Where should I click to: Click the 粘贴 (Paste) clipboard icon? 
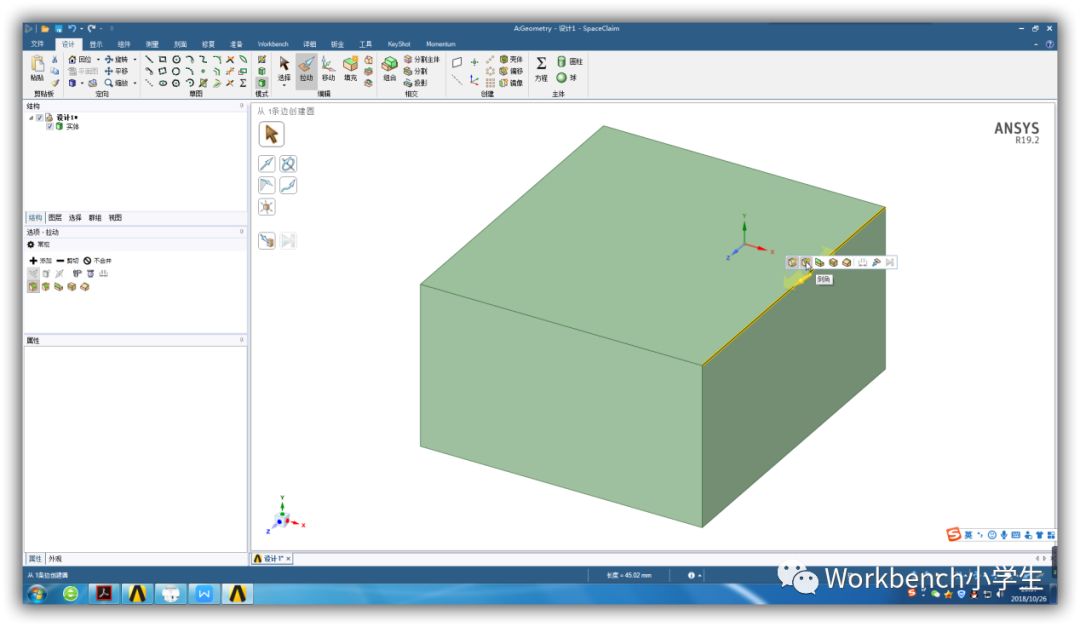[x=37, y=69]
